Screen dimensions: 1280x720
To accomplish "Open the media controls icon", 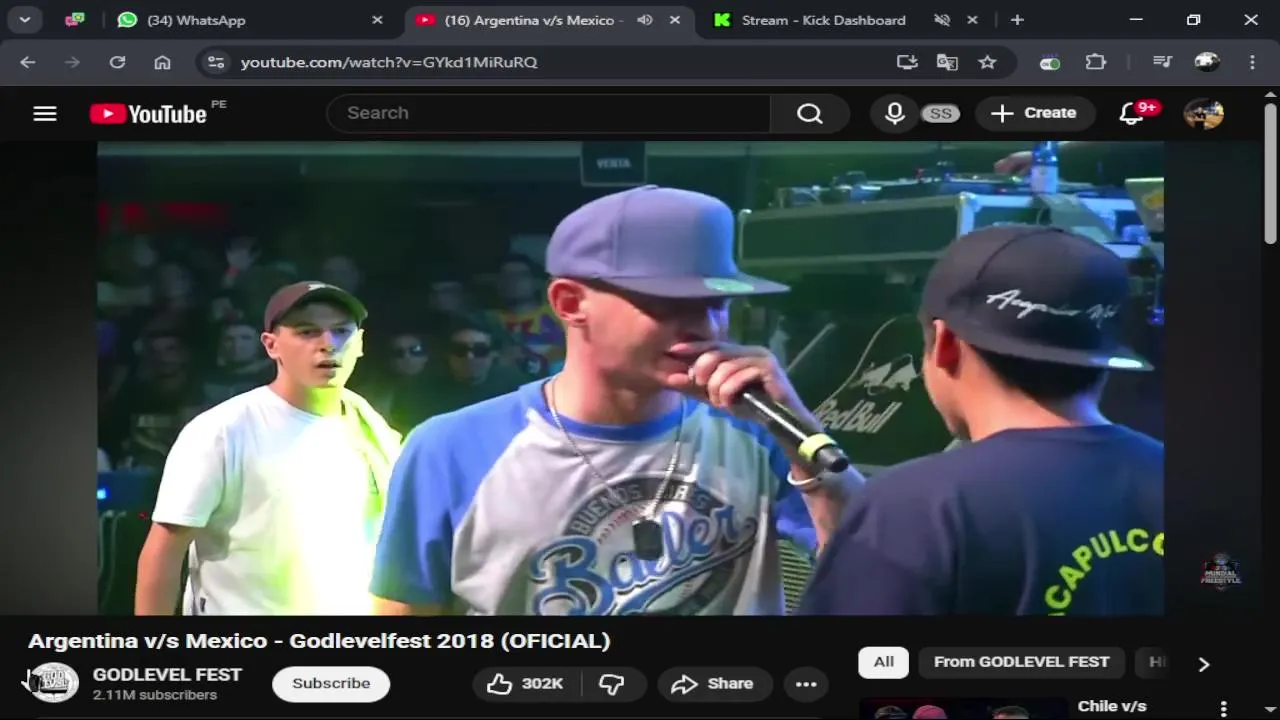I will (1162, 62).
